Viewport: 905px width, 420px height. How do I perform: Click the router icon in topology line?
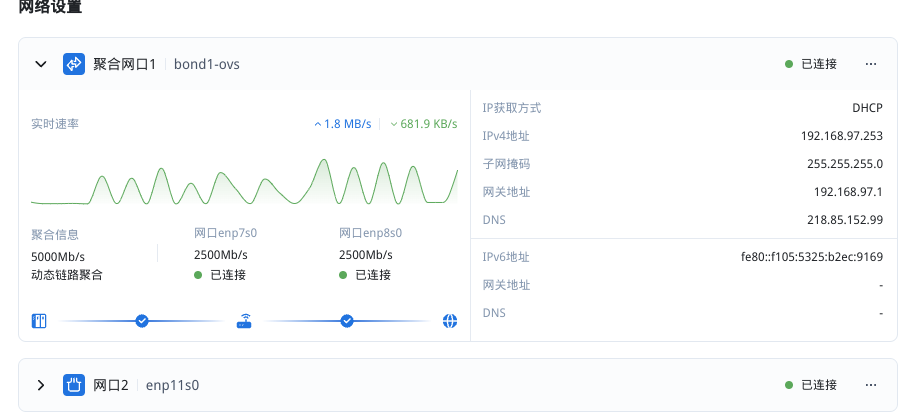[245, 321]
